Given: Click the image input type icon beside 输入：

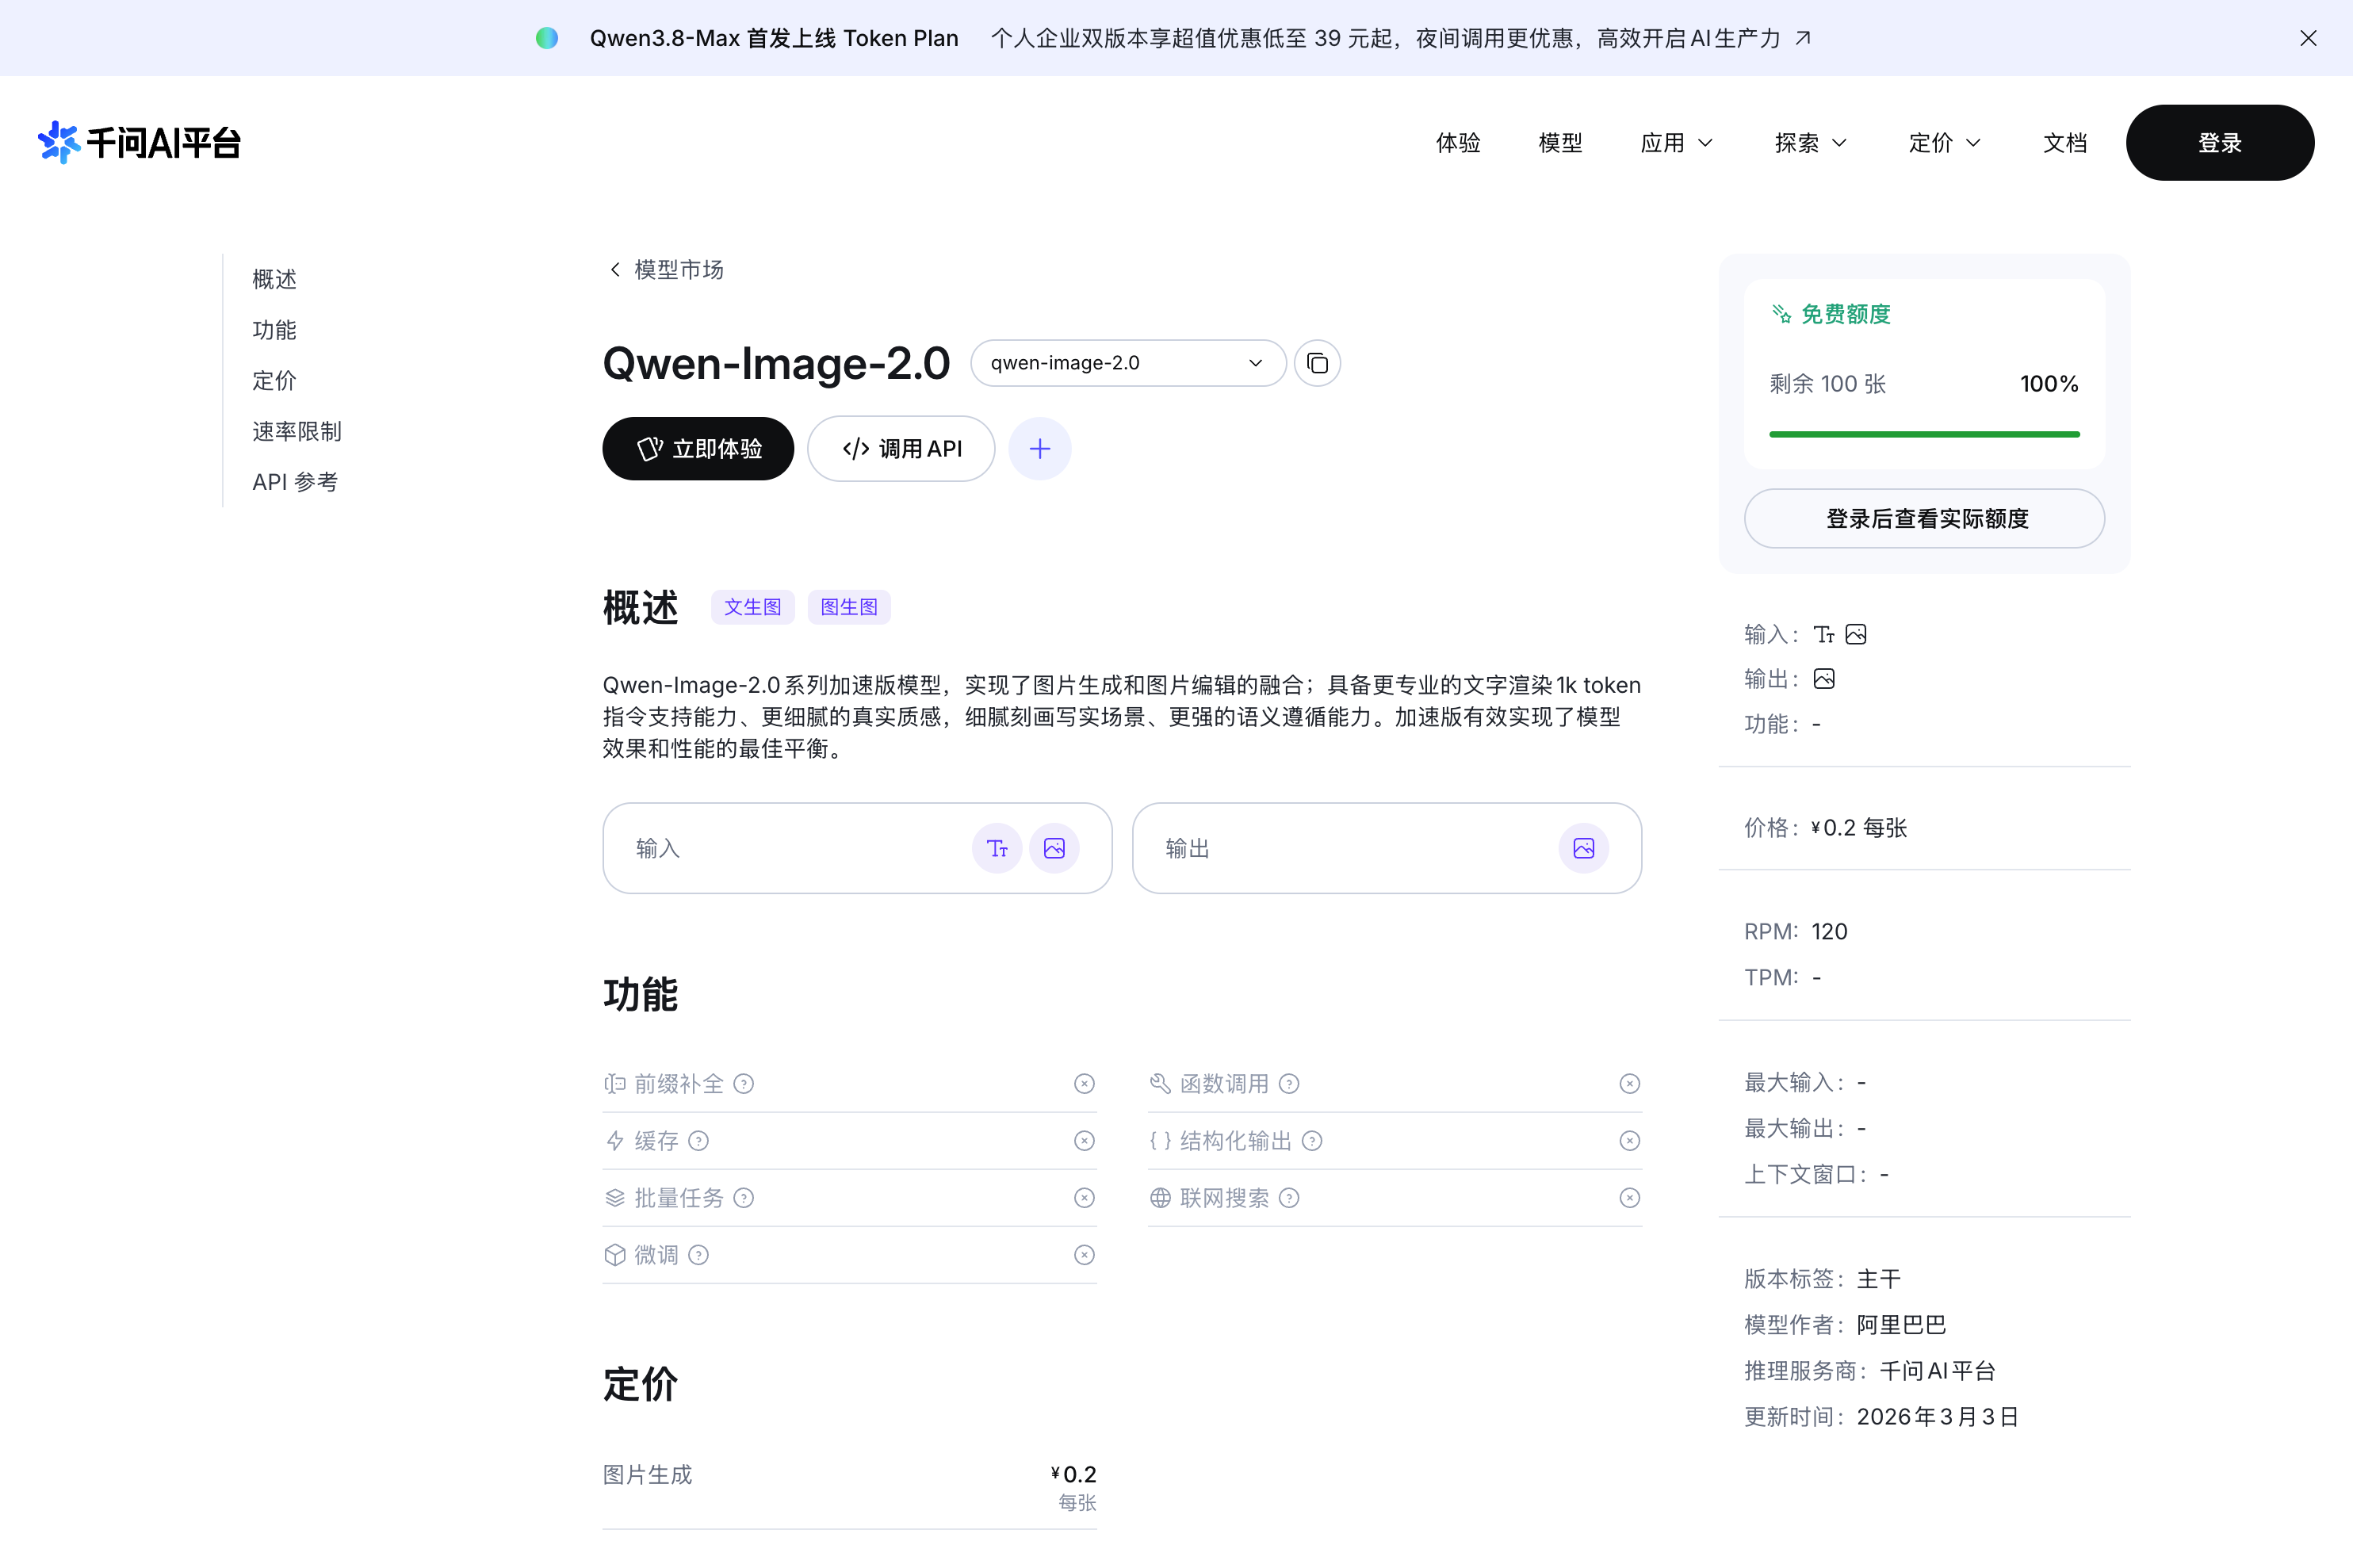Looking at the screenshot, I should point(1856,635).
